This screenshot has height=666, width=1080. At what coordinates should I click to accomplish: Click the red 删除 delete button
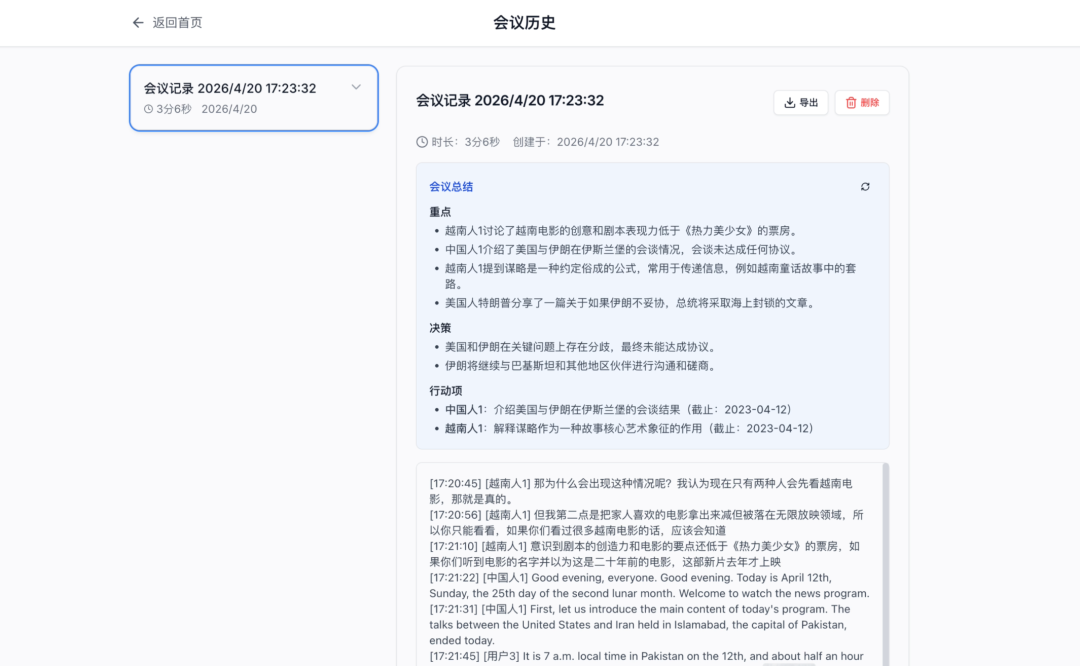[x=862, y=103]
